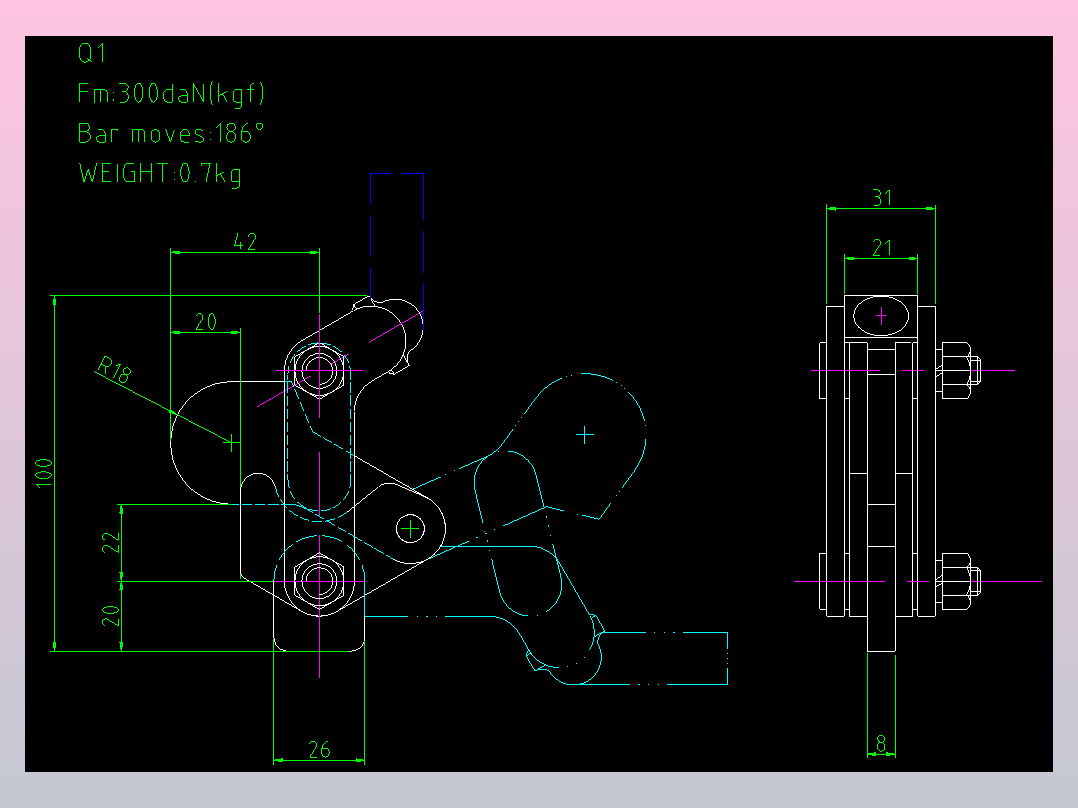The image size is (1078, 808).
Task: Click the Fm:300daN(kgf) note
Action: point(171,94)
